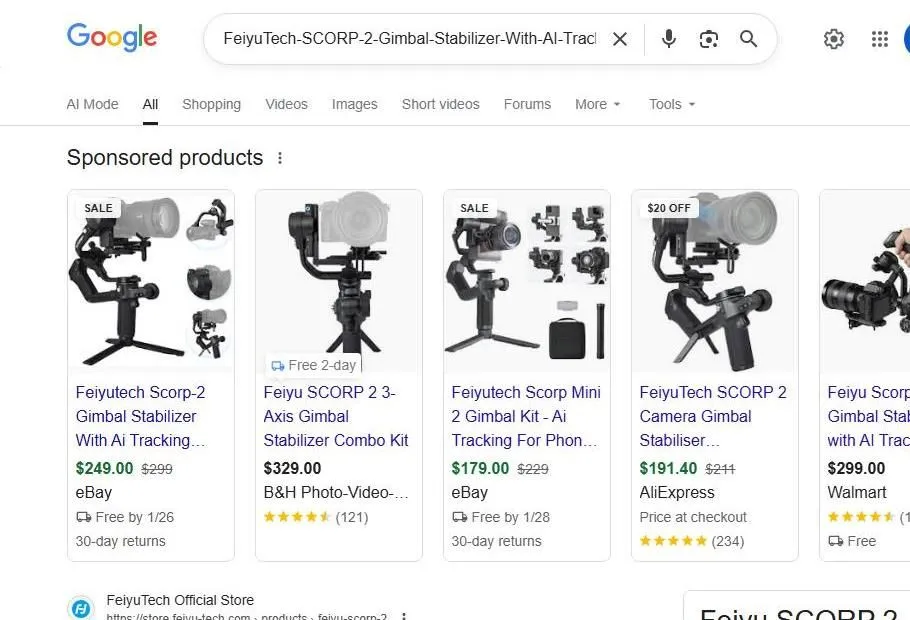This screenshot has height=620, width=910.
Task: Click the $299.00 Walmart price
Action: [x=856, y=468]
